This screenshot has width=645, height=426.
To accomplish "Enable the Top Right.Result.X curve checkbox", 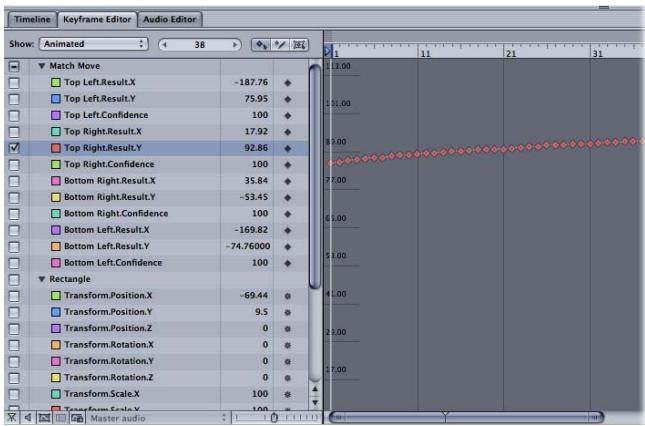I will 14,132.
